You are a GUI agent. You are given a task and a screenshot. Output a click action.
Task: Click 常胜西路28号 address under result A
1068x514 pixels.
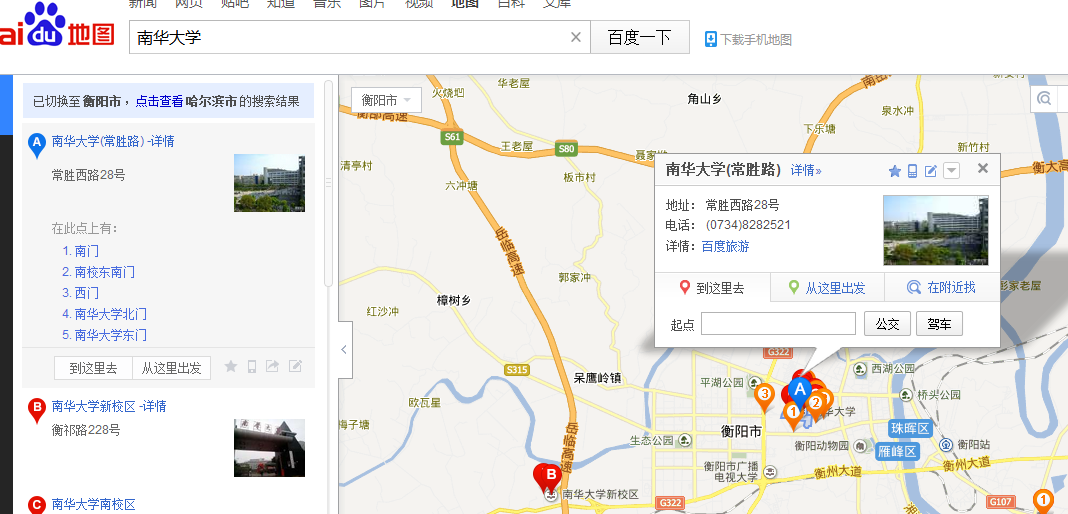coord(89,176)
